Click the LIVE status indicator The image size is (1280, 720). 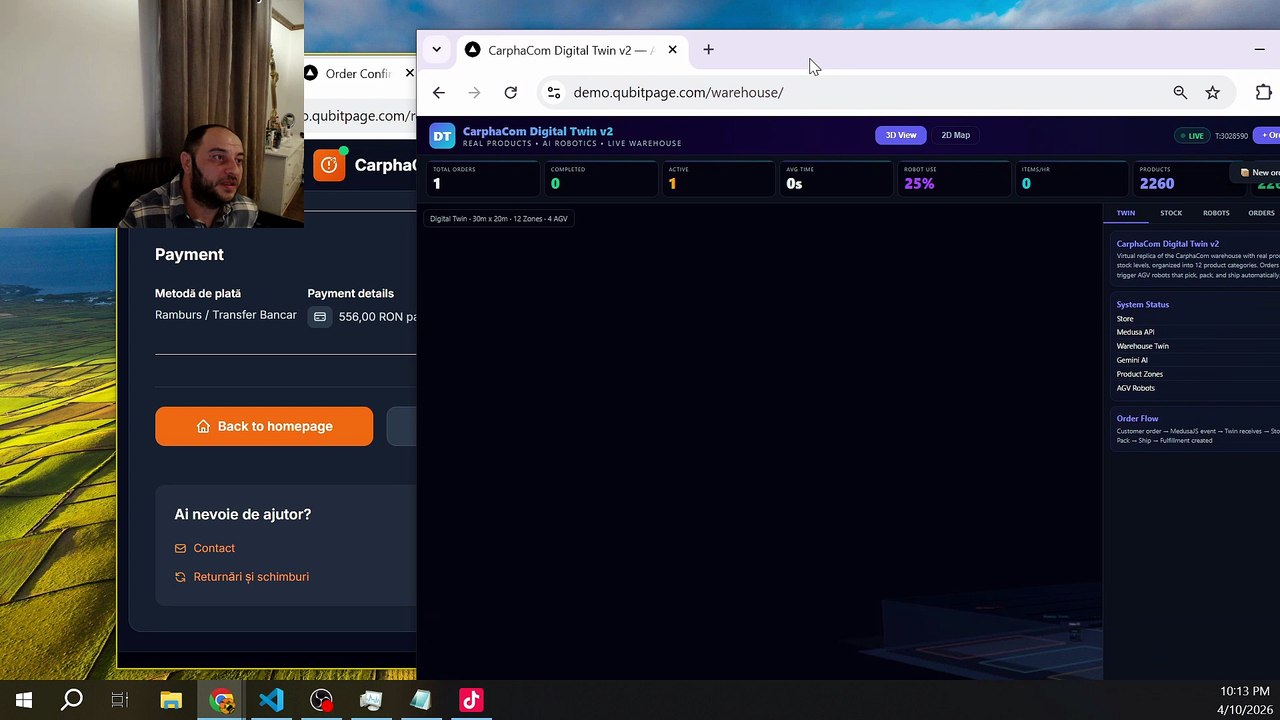pyautogui.click(x=1191, y=136)
